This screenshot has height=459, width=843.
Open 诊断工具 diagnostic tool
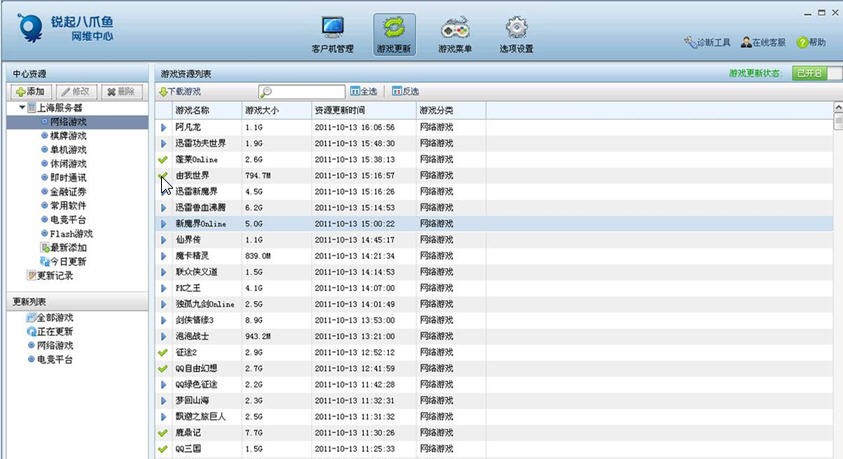(x=707, y=42)
